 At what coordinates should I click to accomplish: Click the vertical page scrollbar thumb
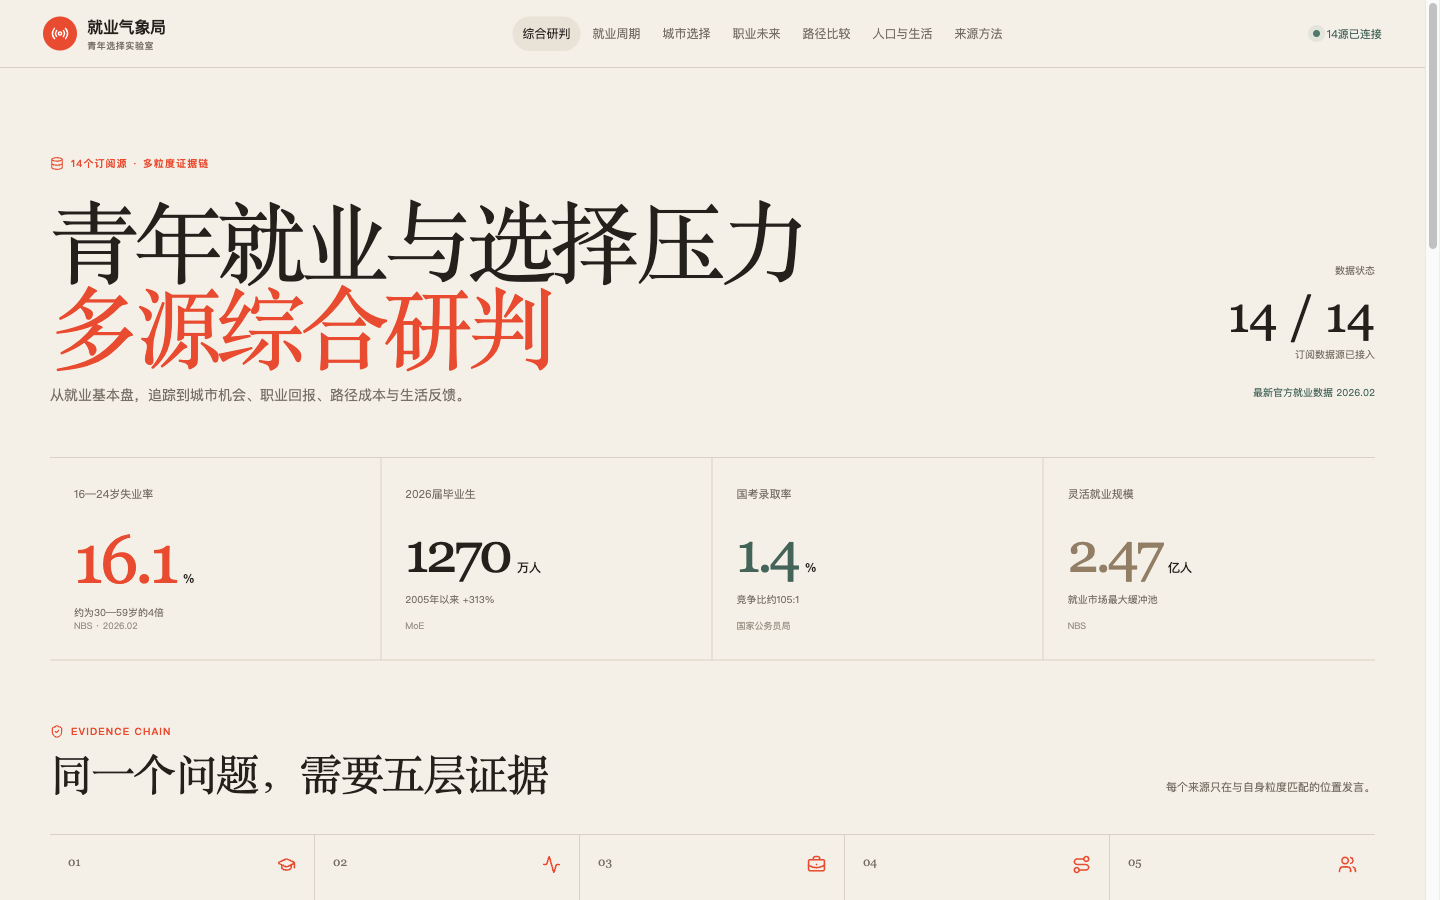[1432, 125]
